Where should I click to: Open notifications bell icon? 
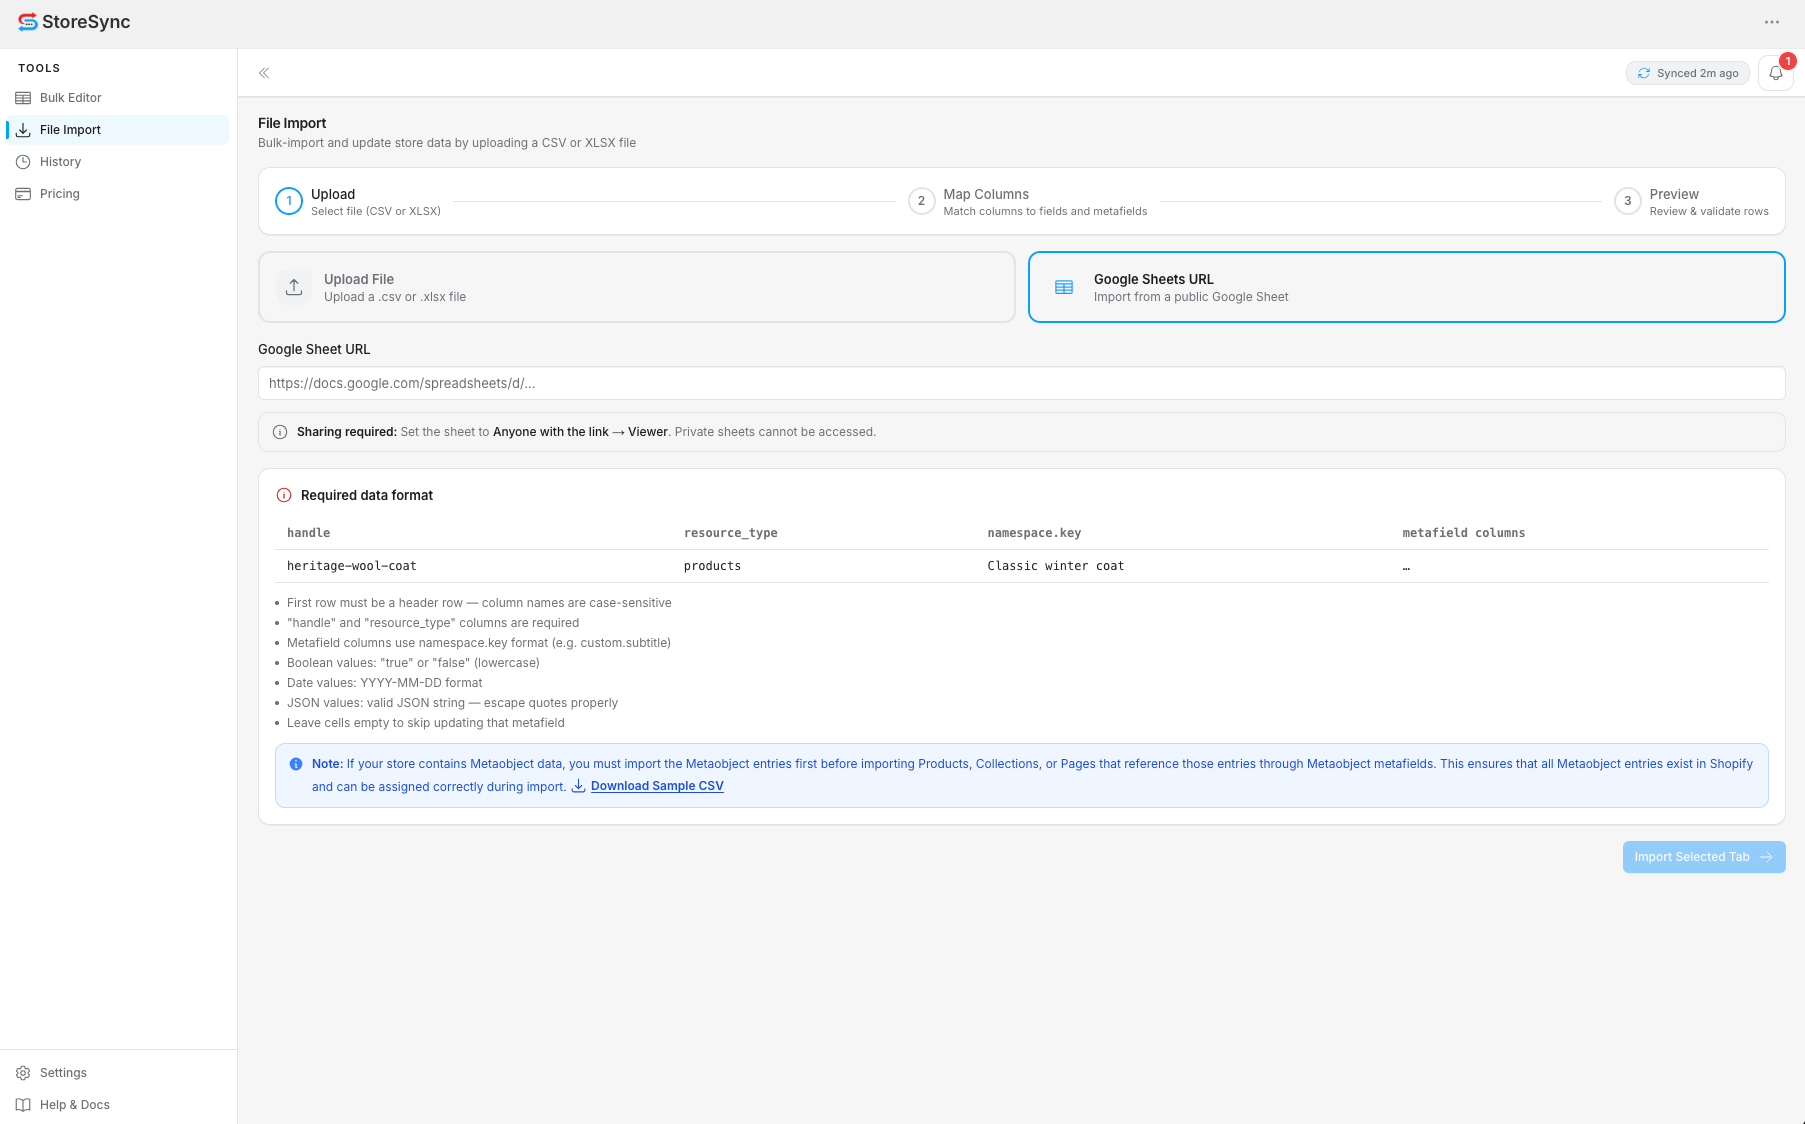point(1776,73)
